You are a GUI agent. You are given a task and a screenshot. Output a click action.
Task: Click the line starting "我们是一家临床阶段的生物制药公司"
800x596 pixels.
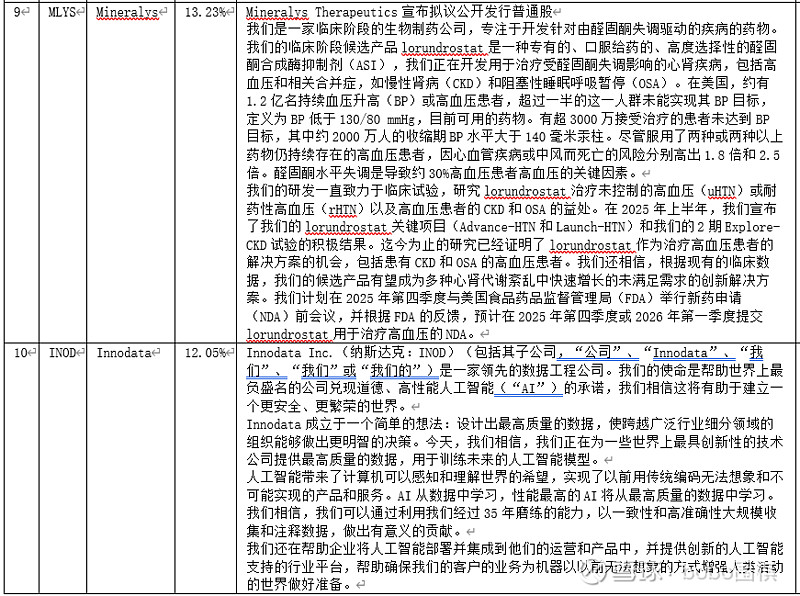513,29
